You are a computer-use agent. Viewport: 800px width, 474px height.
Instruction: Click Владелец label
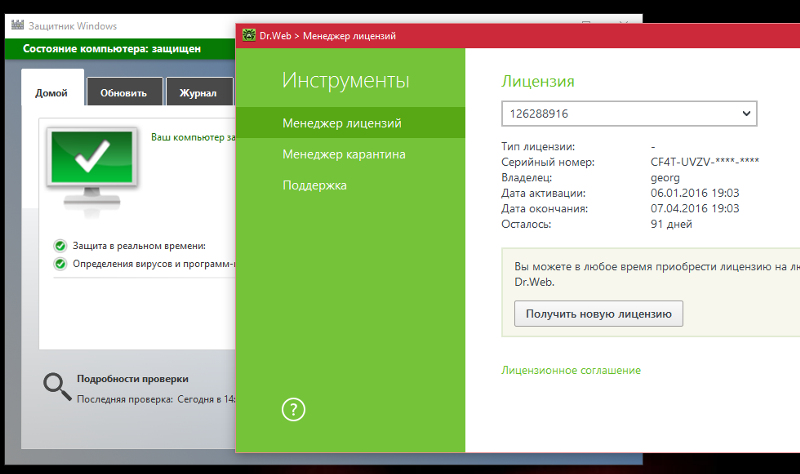(527, 178)
